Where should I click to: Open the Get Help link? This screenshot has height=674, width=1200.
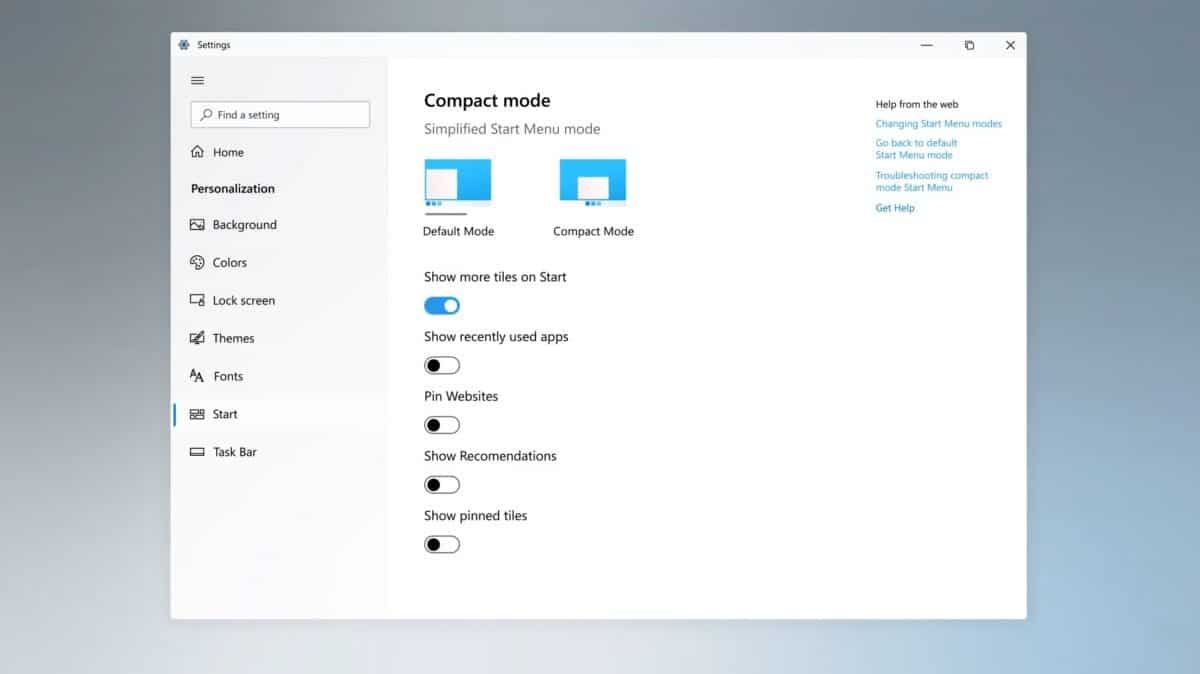(x=895, y=208)
